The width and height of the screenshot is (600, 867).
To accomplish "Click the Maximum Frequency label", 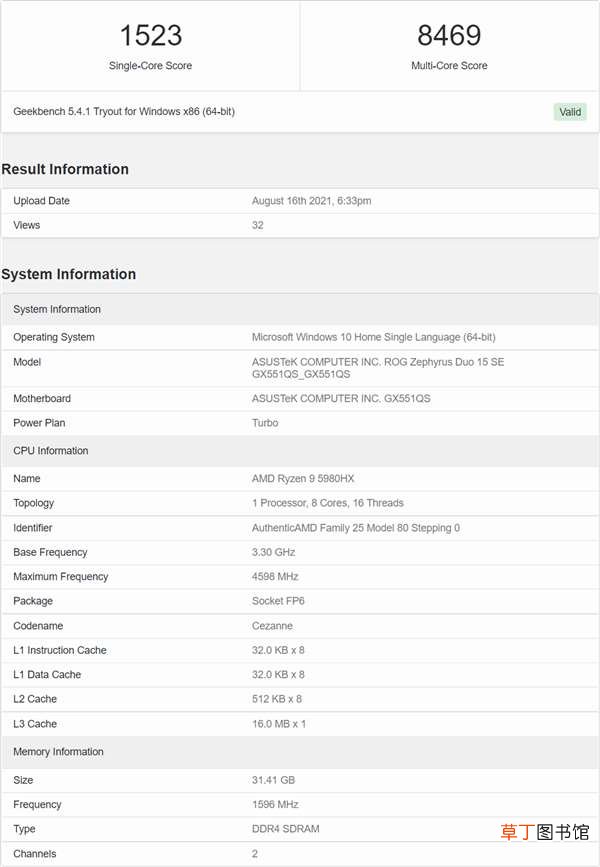I will (x=61, y=577).
